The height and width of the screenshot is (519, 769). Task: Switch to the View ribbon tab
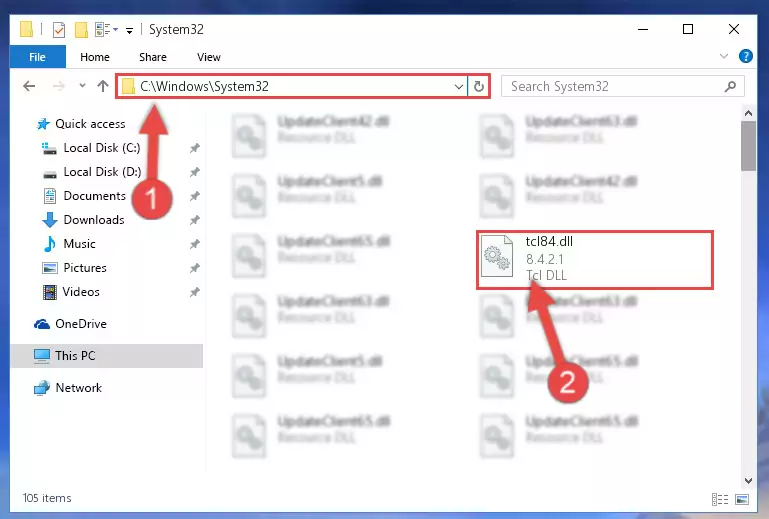coord(208,57)
